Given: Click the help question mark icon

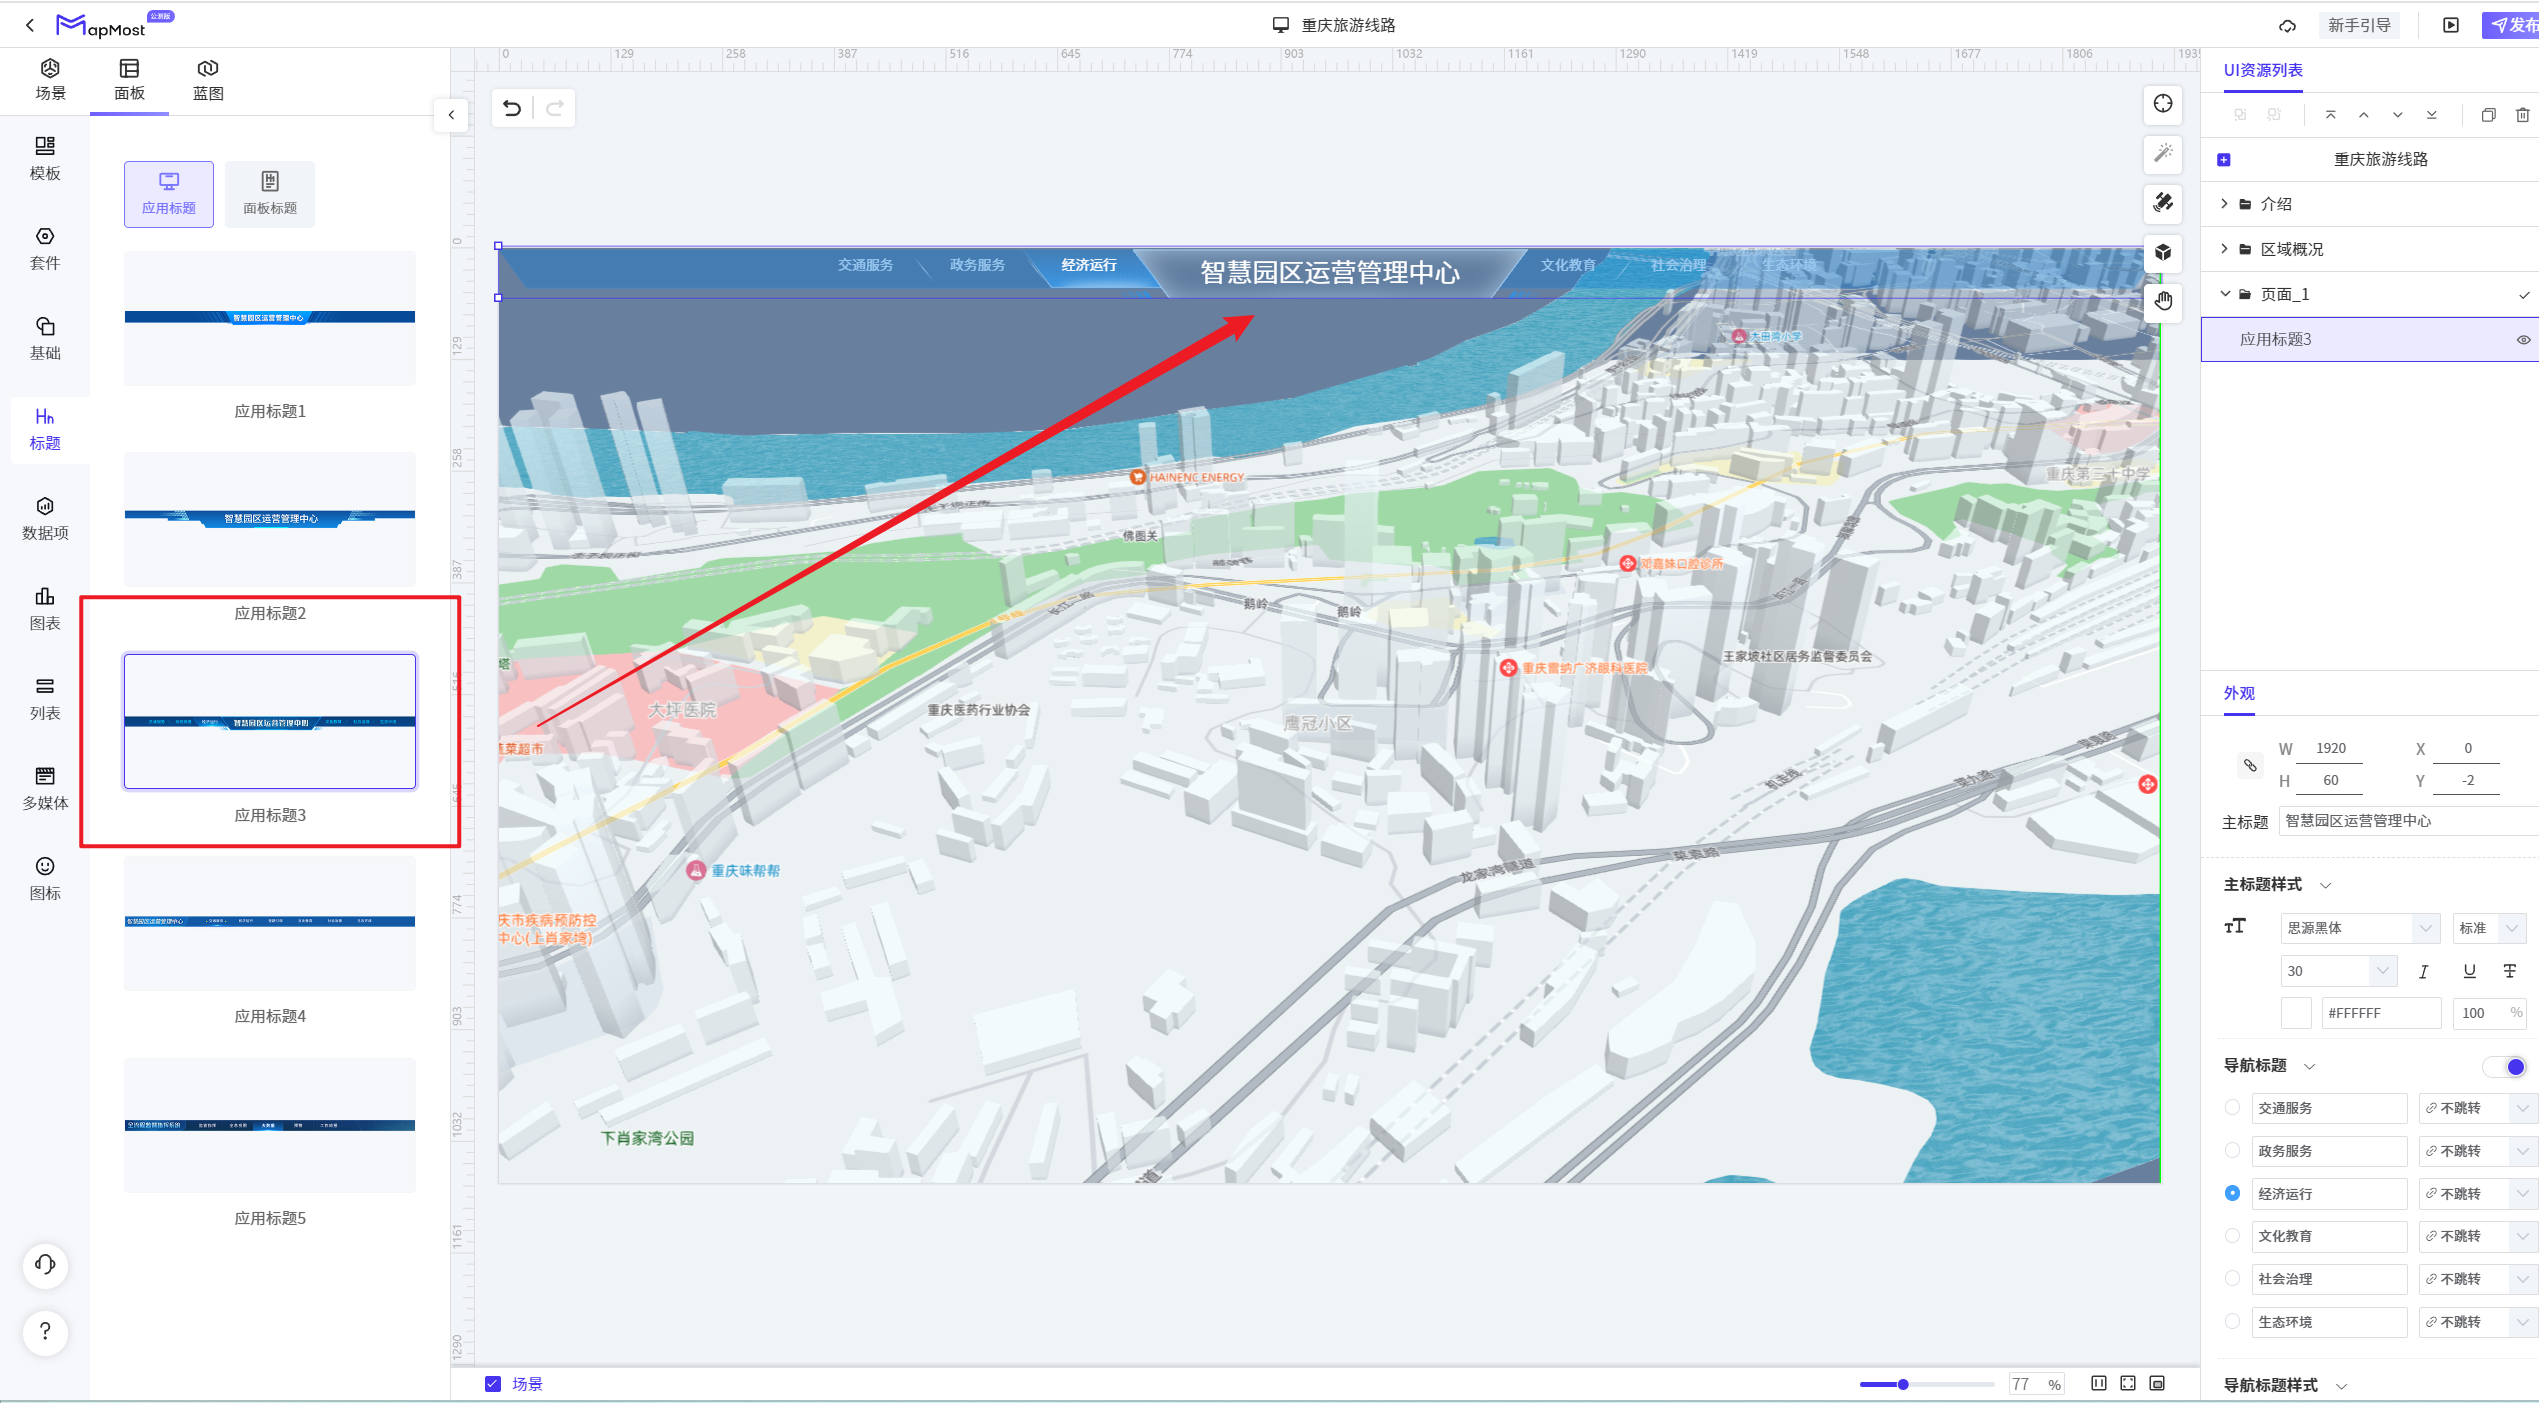Looking at the screenshot, I should [x=45, y=1332].
